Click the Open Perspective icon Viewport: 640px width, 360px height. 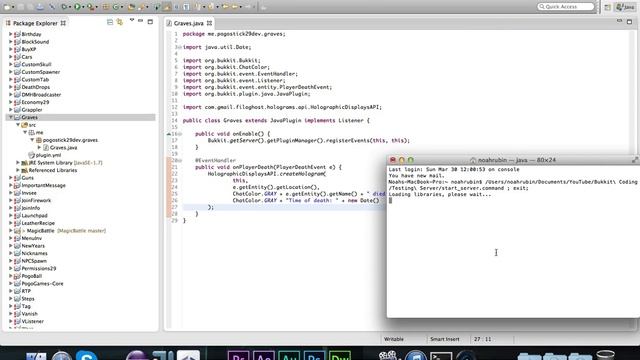click(607, 7)
